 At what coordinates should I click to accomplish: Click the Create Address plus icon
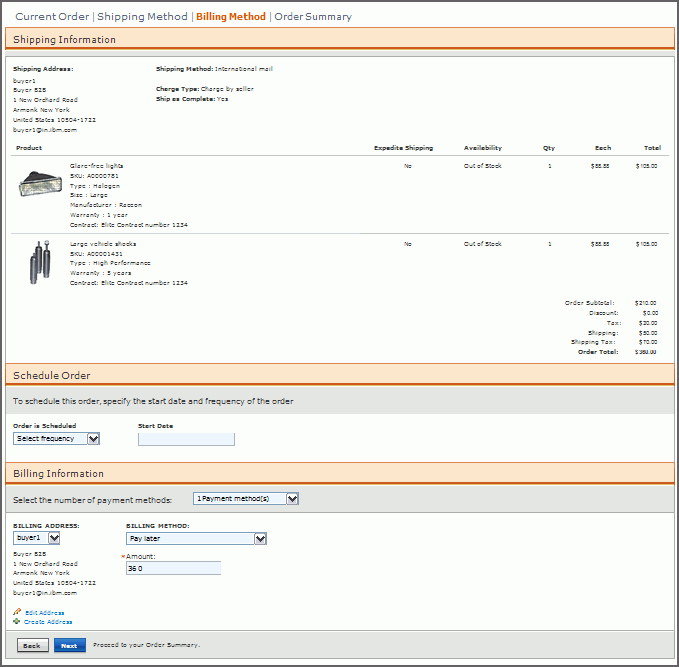(x=17, y=622)
